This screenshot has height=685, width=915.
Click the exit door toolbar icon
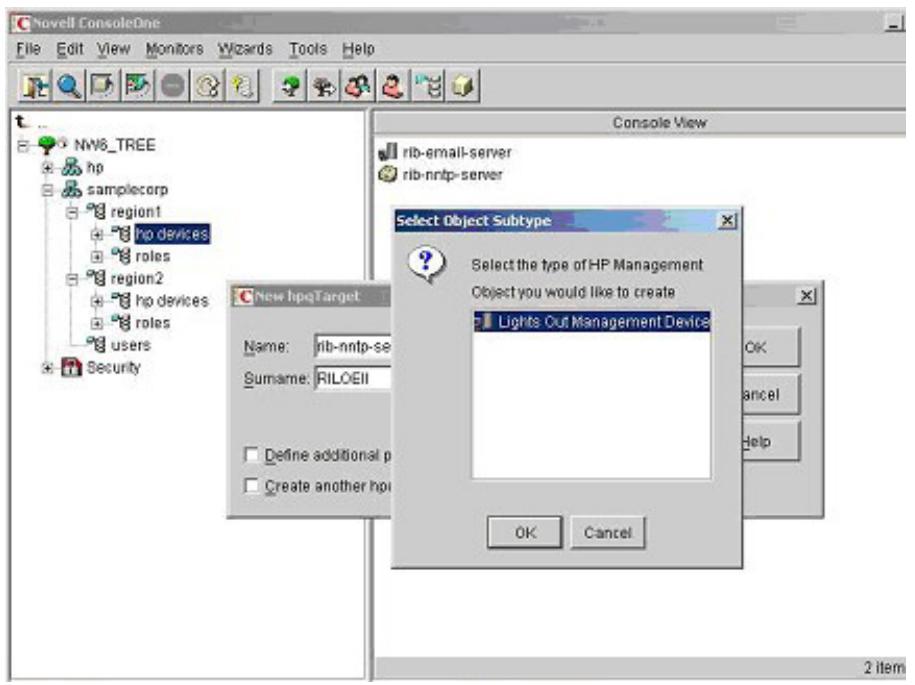pyautogui.click(x=35, y=86)
